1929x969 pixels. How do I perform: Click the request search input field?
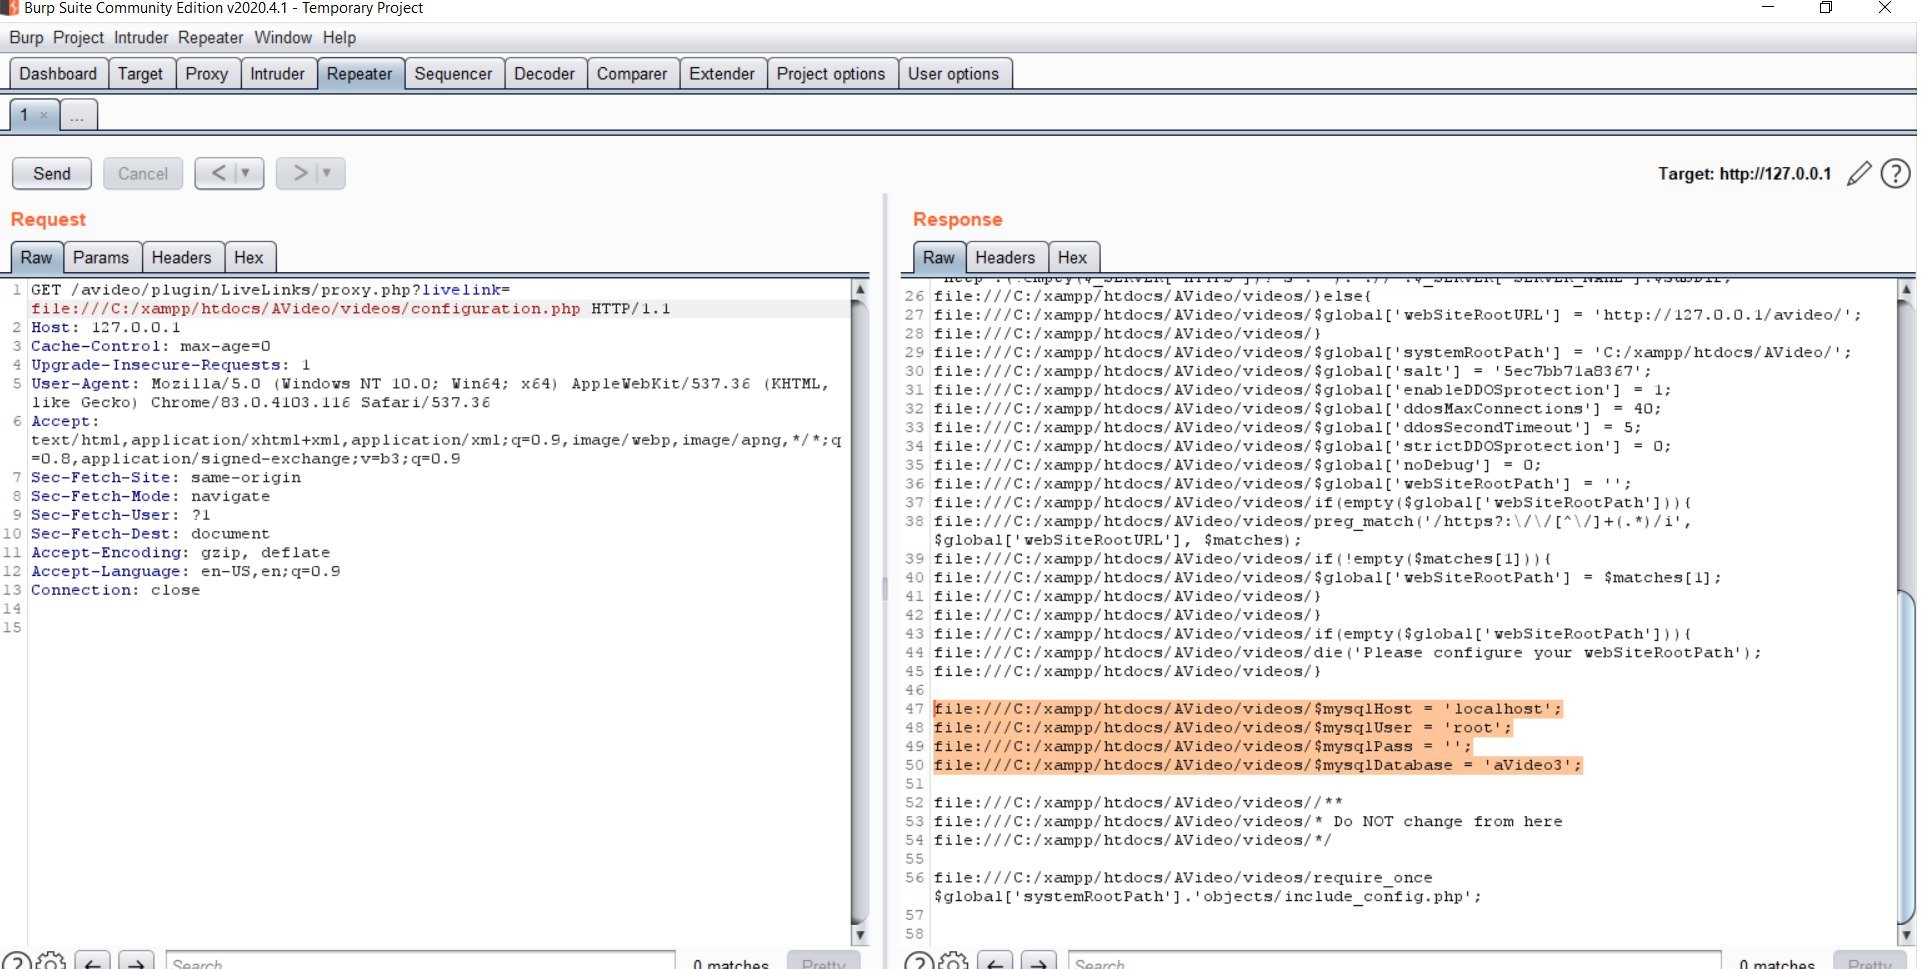point(421,963)
